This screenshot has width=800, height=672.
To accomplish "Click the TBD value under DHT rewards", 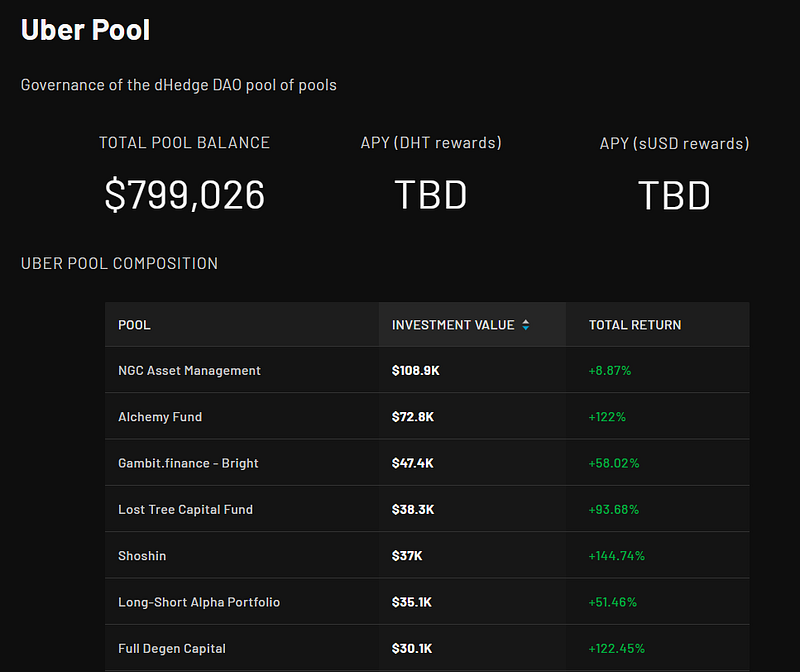I will pyautogui.click(x=431, y=195).
